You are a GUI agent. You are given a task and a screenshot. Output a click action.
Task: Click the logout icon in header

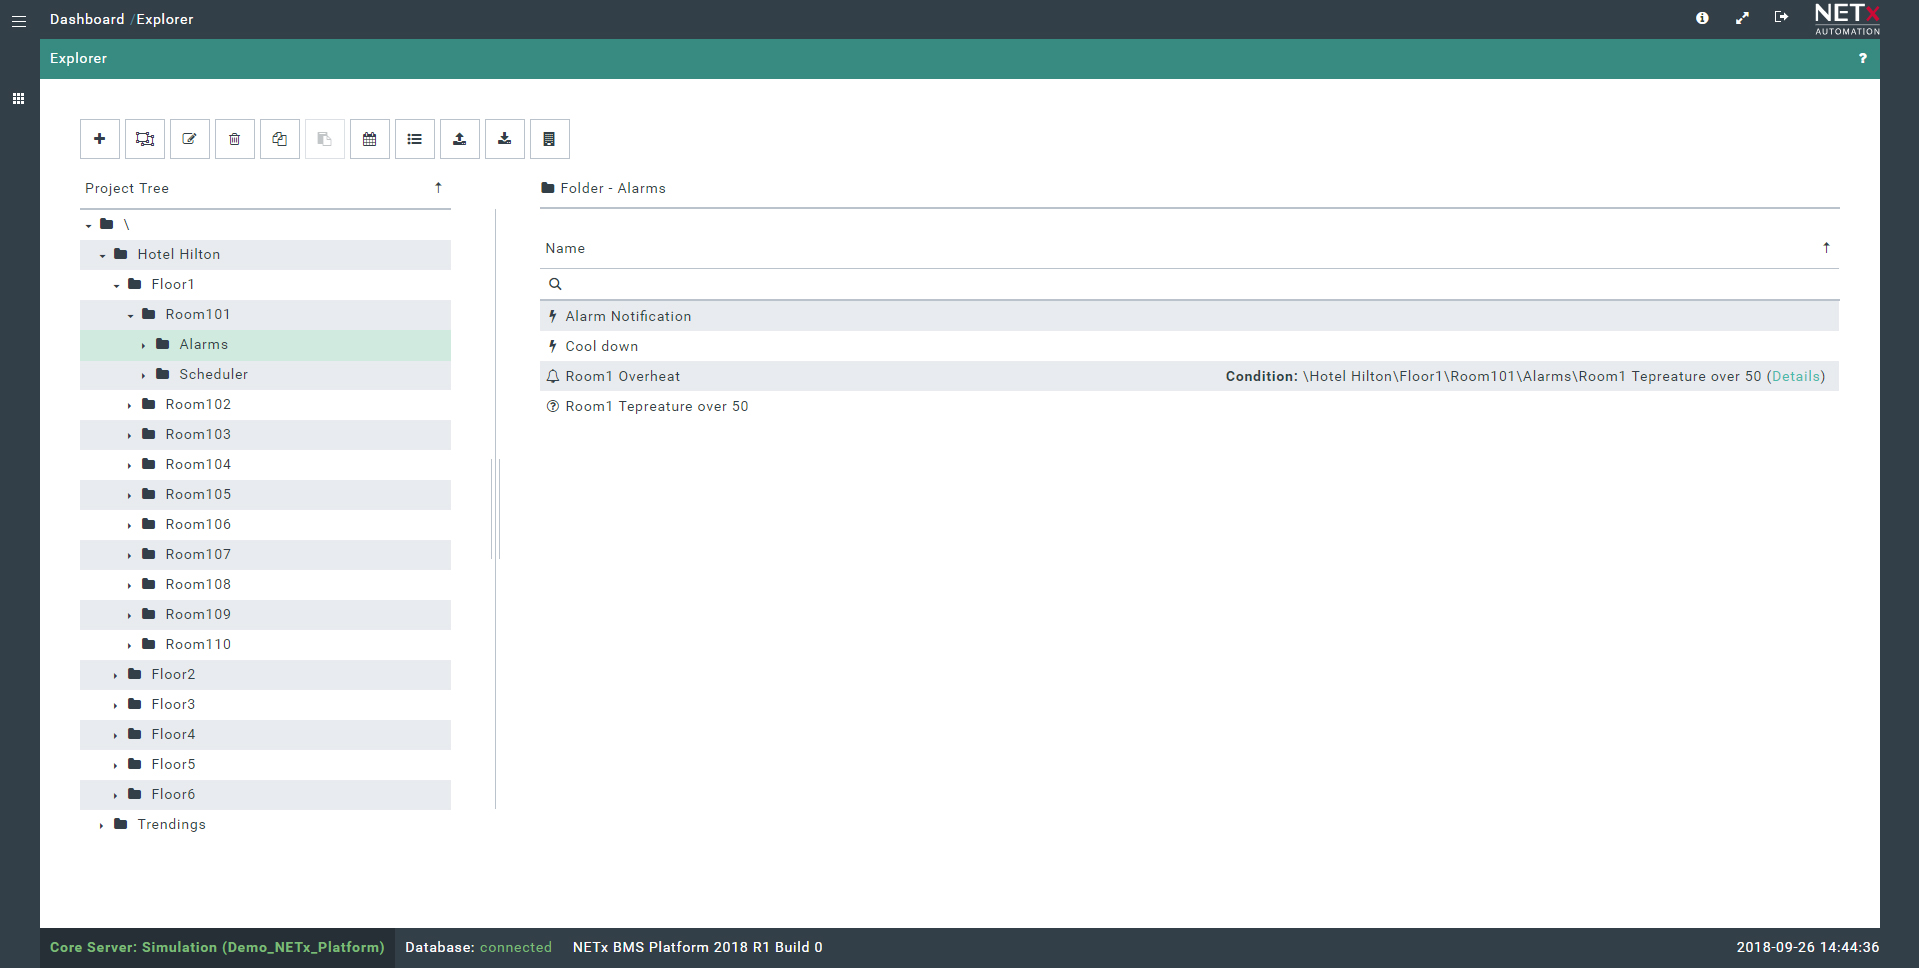[1781, 17]
